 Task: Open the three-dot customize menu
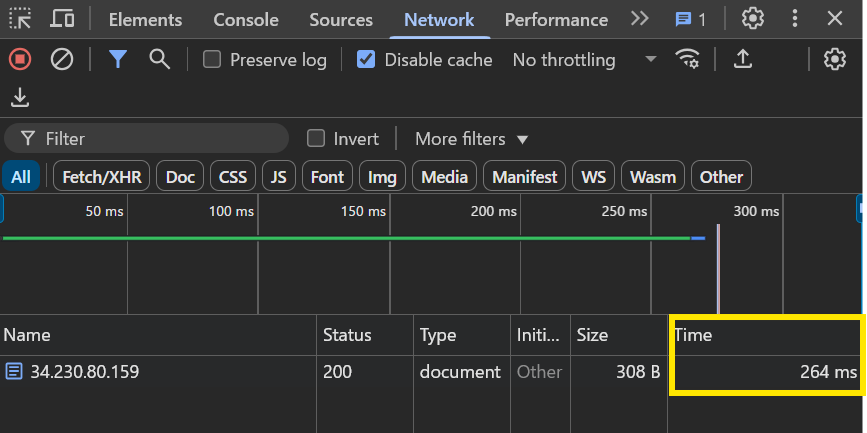click(x=795, y=19)
